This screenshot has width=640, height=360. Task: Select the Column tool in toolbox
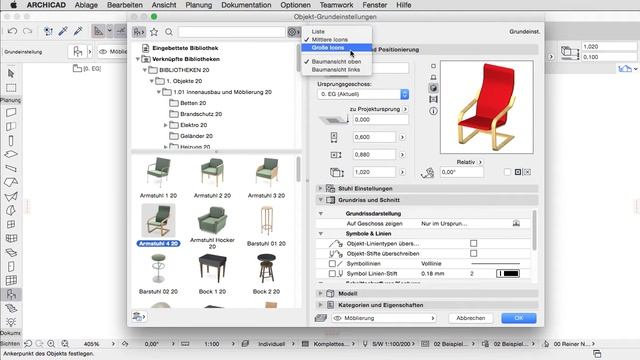[x=11, y=141]
